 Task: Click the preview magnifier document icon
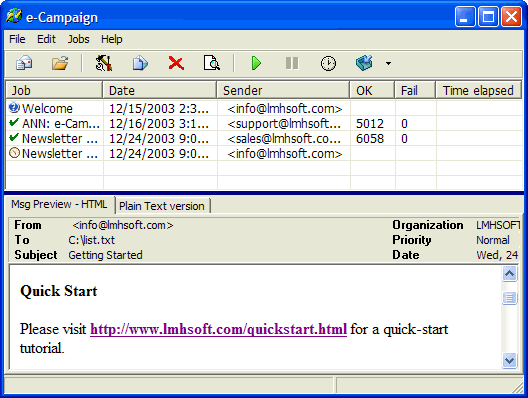click(x=211, y=63)
